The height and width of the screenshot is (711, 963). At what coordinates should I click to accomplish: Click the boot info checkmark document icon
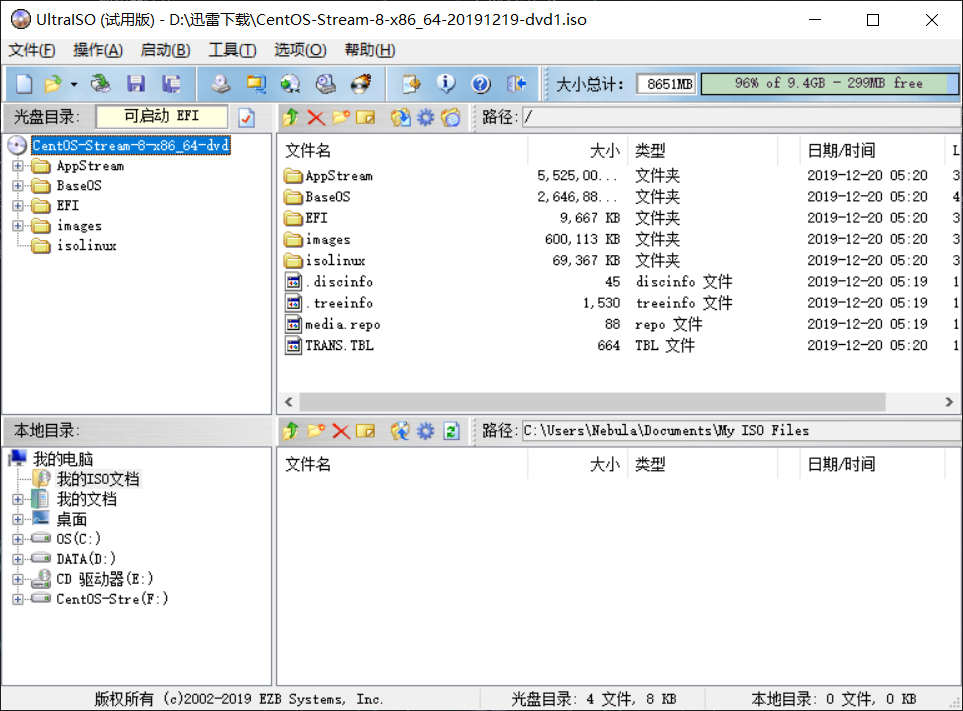(246, 117)
